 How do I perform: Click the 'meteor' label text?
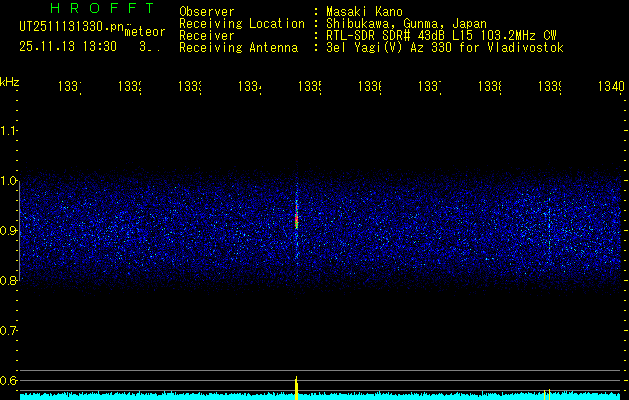(145, 32)
